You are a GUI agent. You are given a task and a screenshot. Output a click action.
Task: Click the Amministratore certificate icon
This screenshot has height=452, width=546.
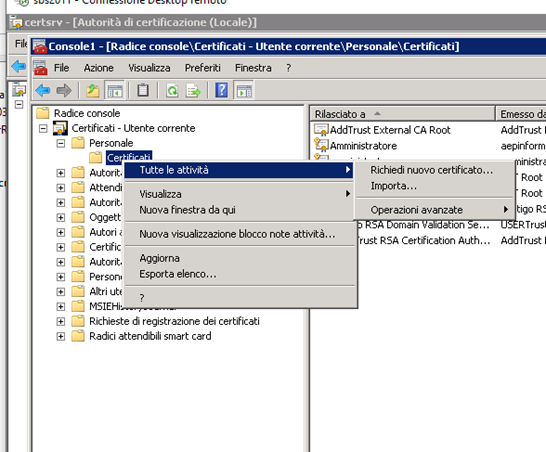tap(321, 145)
